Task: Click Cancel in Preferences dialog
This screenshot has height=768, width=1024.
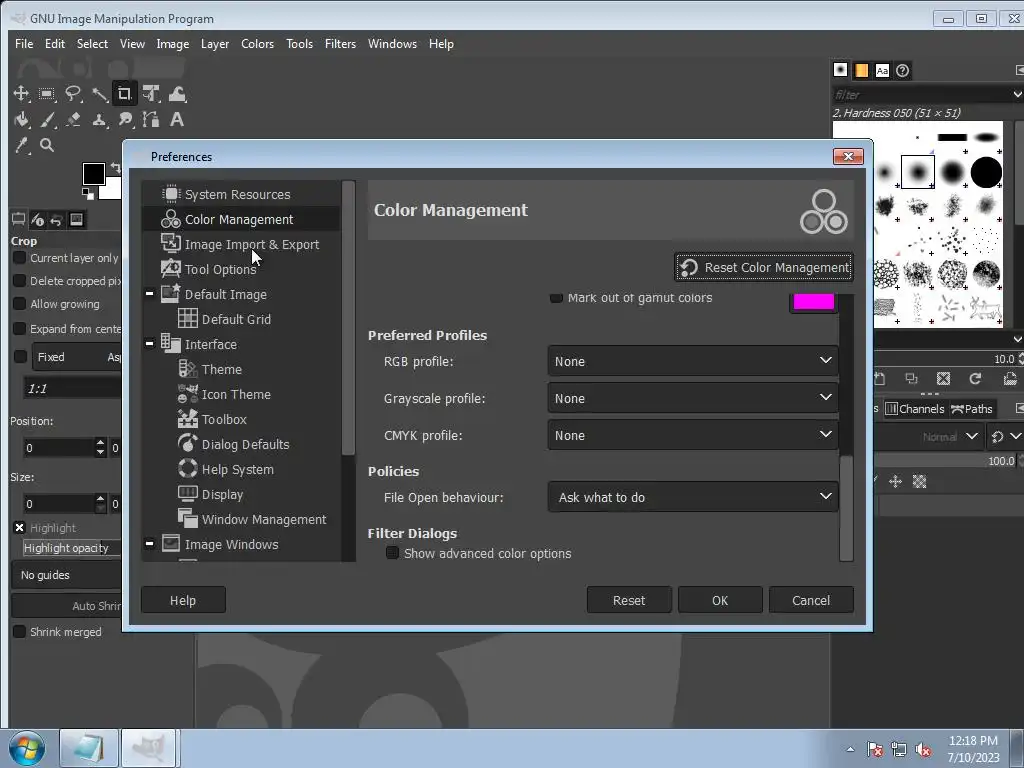Action: tap(811, 600)
